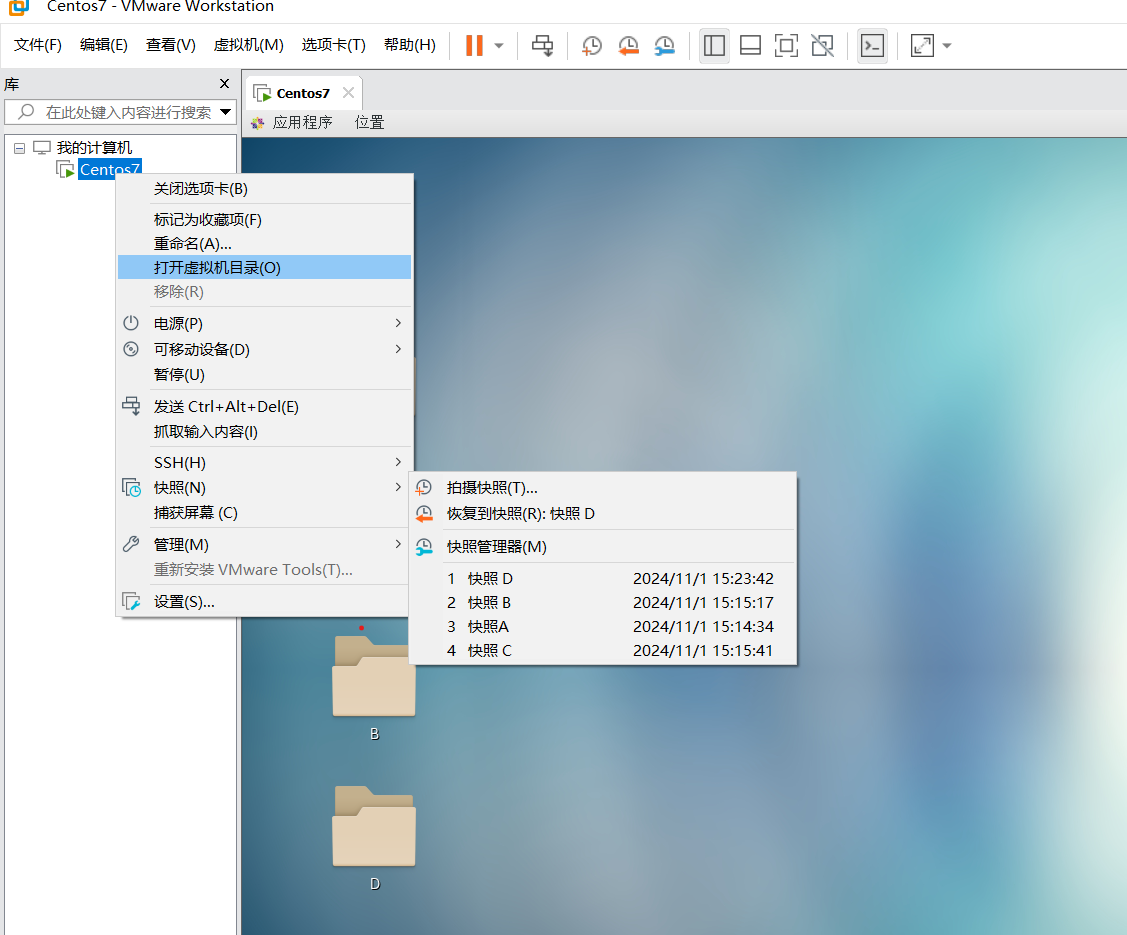Open the 帮助(H) menu
1127x935 pixels.
pyautogui.click(x=410, y=45)
